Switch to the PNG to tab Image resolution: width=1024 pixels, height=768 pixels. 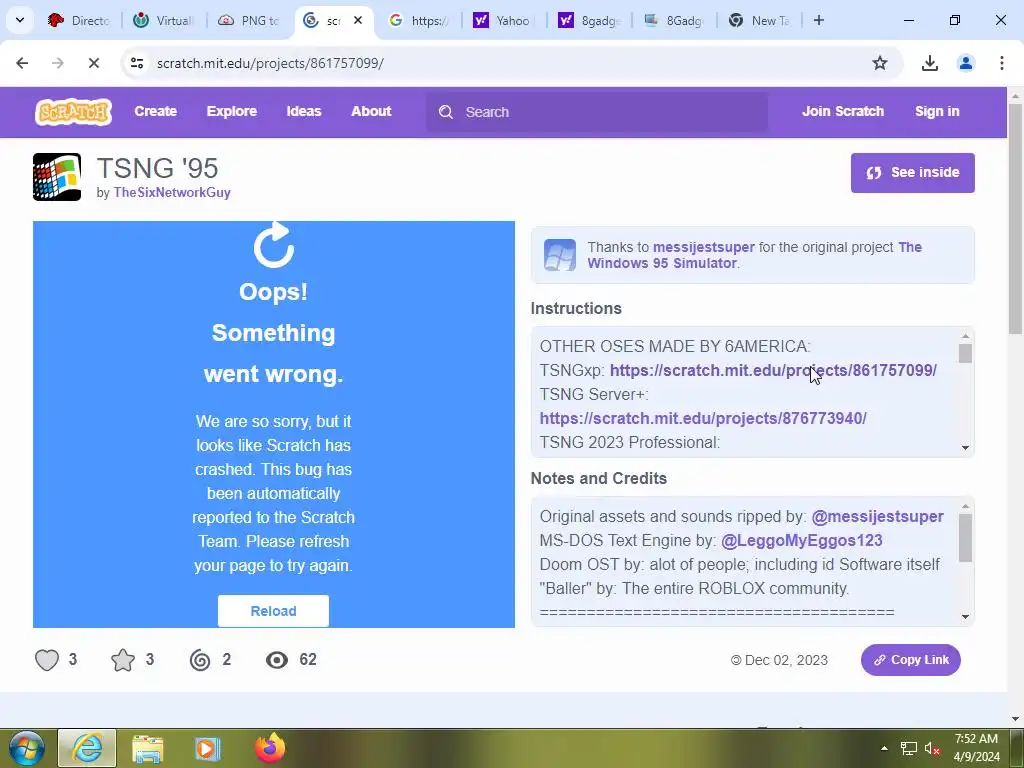tap(249, 20)
